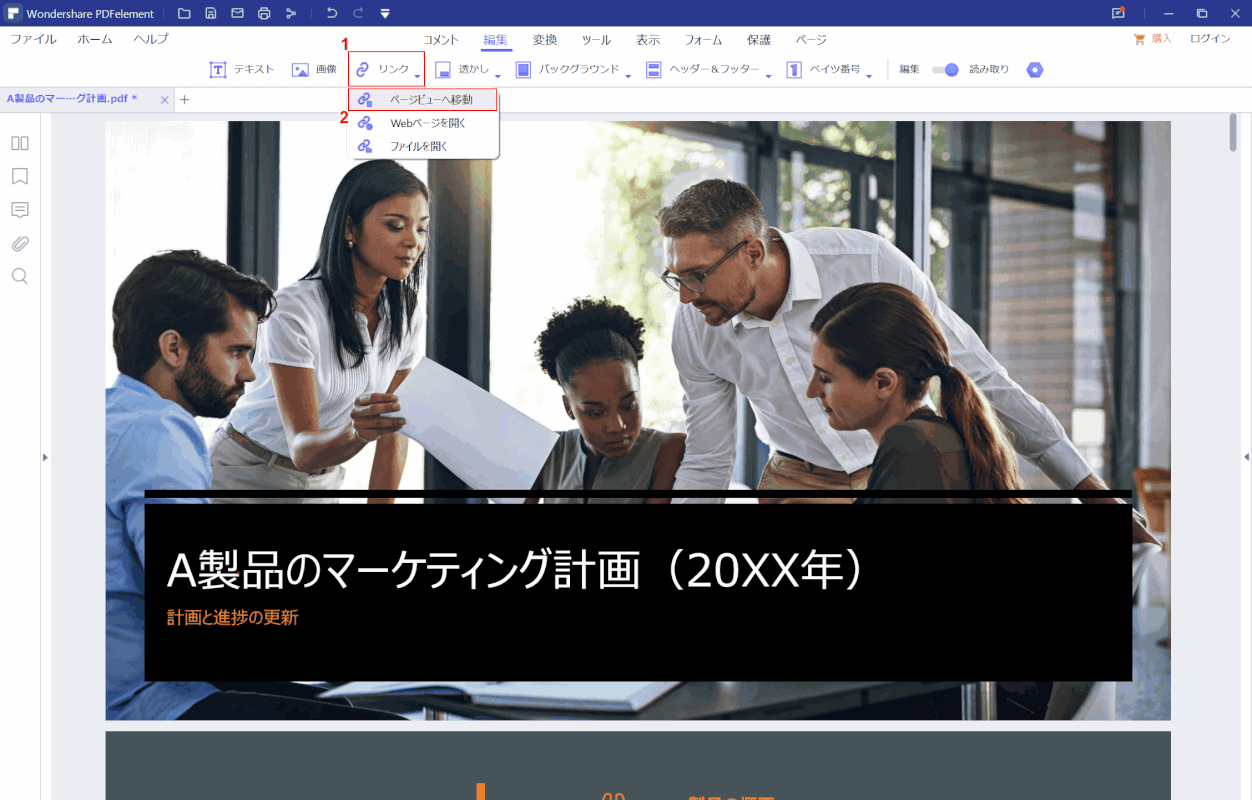Switch to the 変換 tab
The image size is (1252, 800).
tap(545, 40)
